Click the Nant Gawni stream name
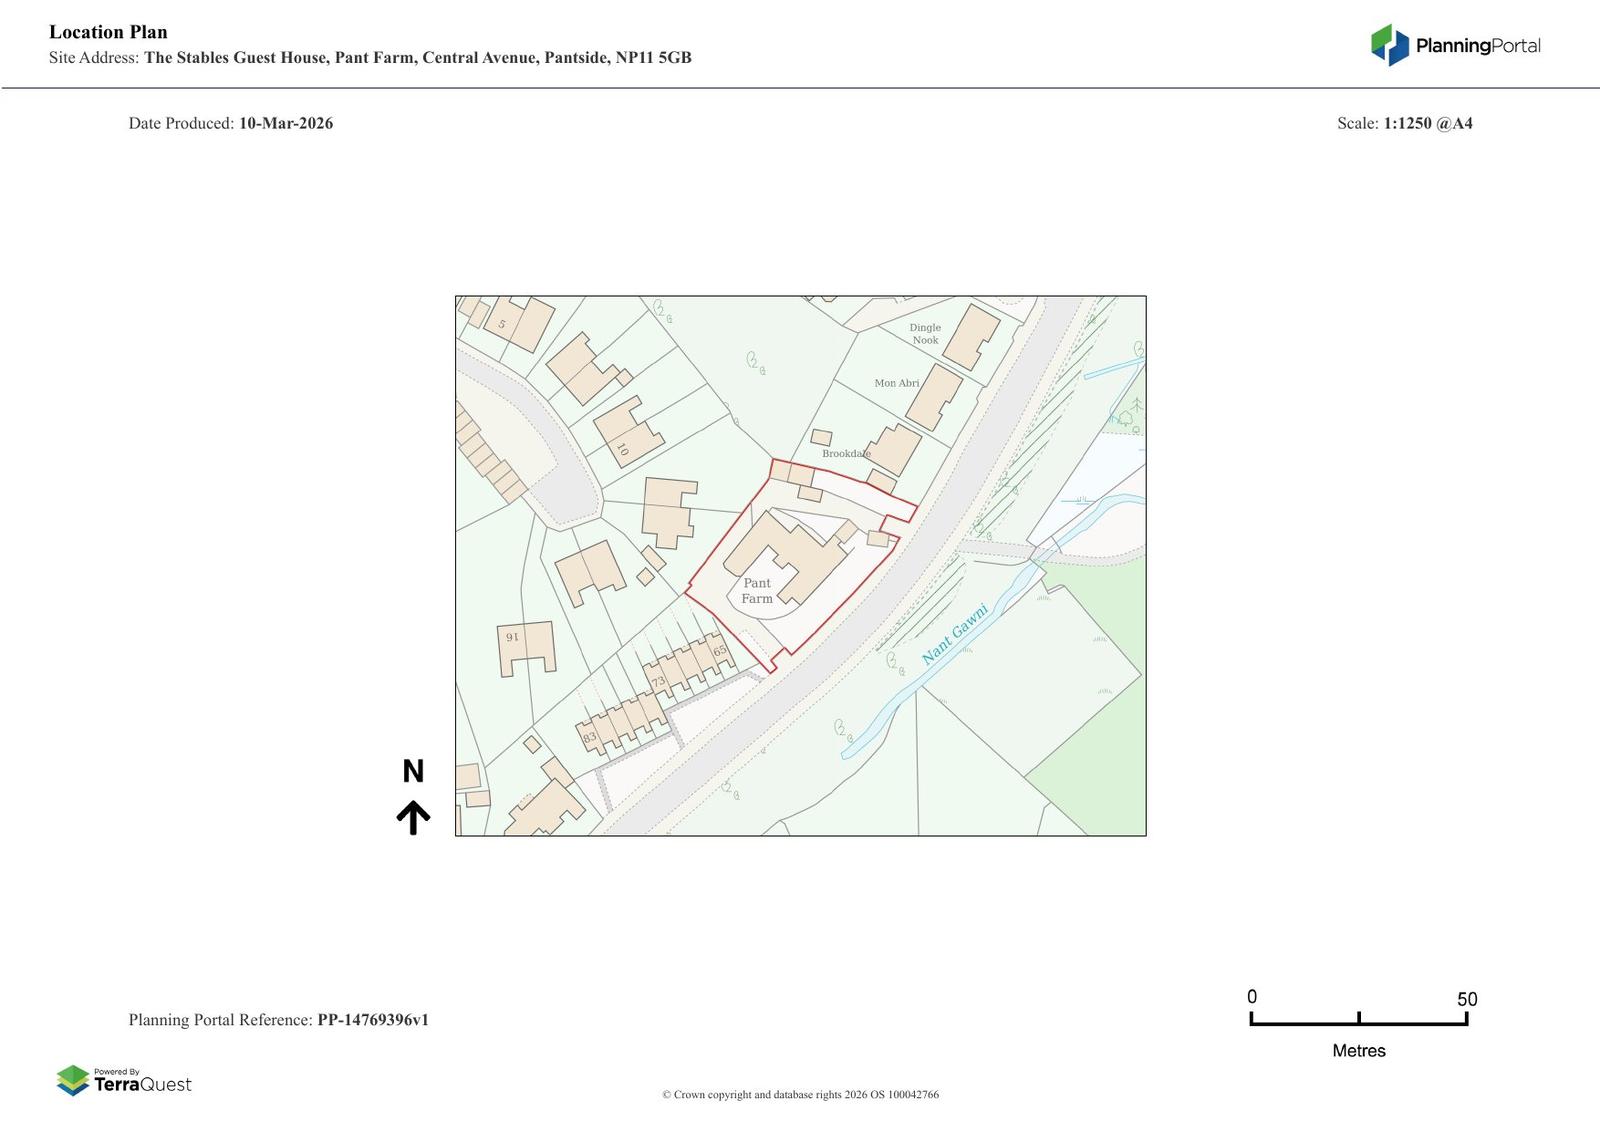 pyautogui.click(x=954, y=634)
